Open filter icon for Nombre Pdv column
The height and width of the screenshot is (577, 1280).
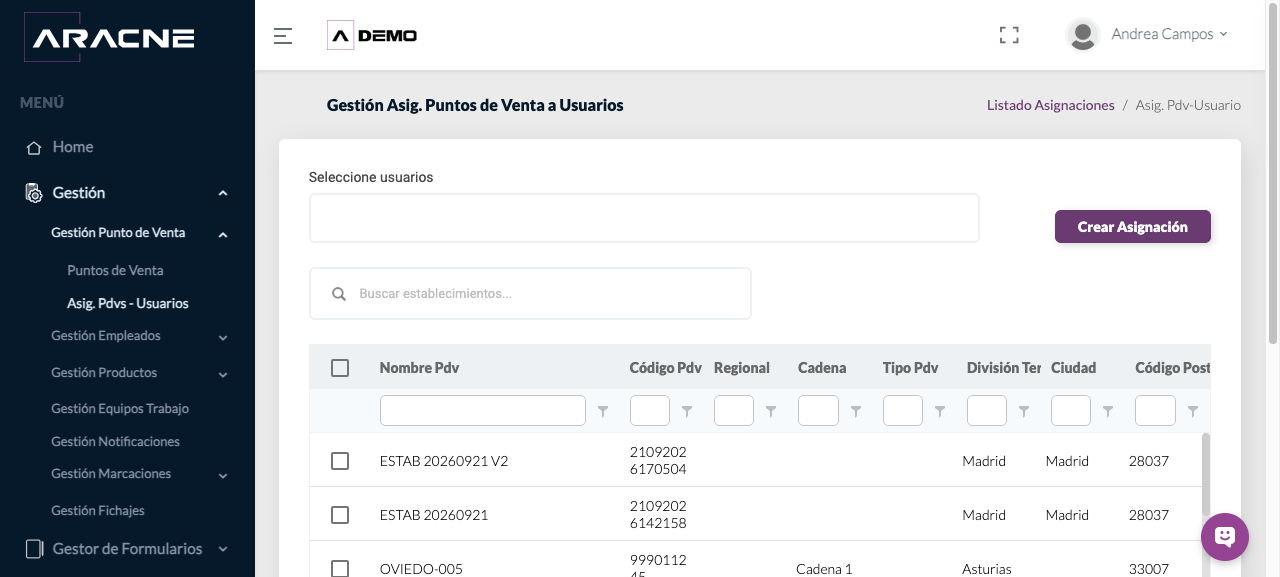coord(603,411)
